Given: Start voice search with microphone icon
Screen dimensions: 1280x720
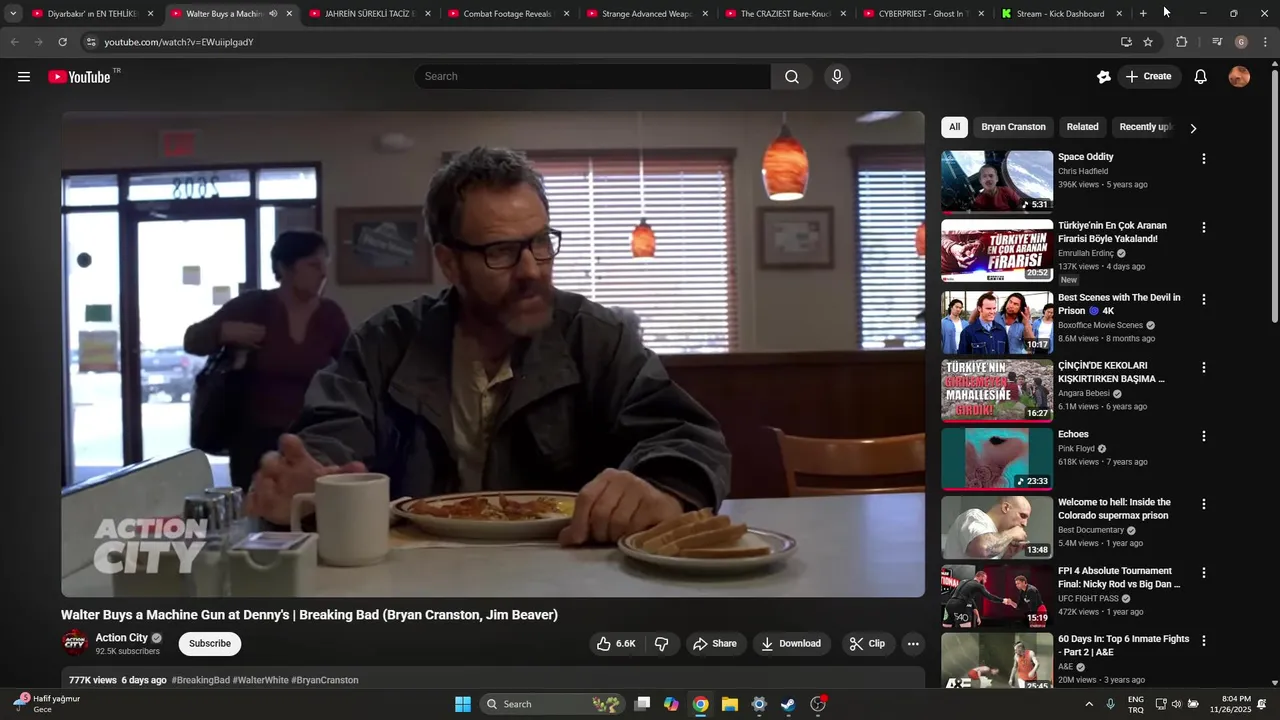Looking at the screenshot, I should 837,77.
